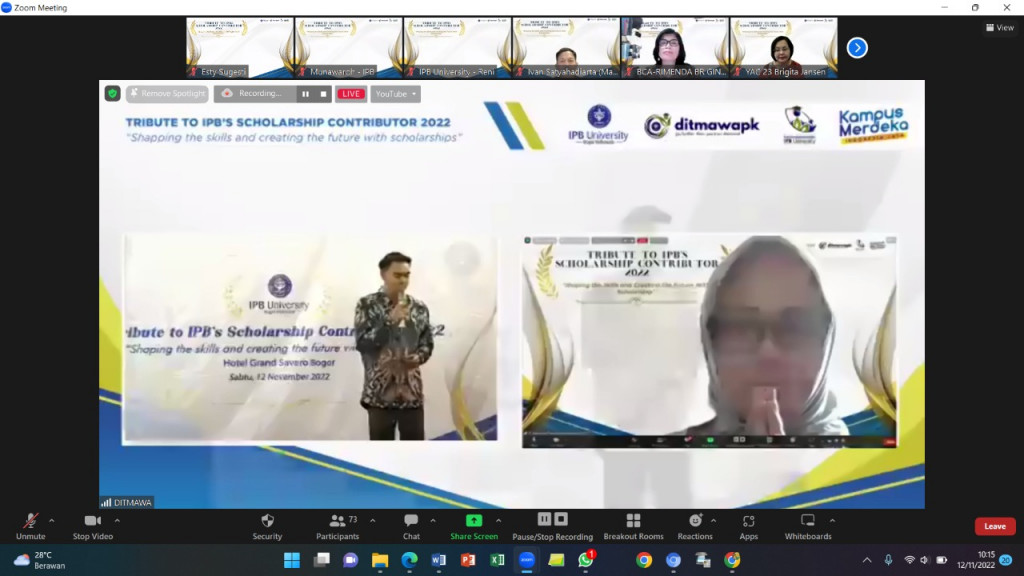This screenshot has height=576, width=1024.
Task: Open the Security shield options
Action: (267, 526)
